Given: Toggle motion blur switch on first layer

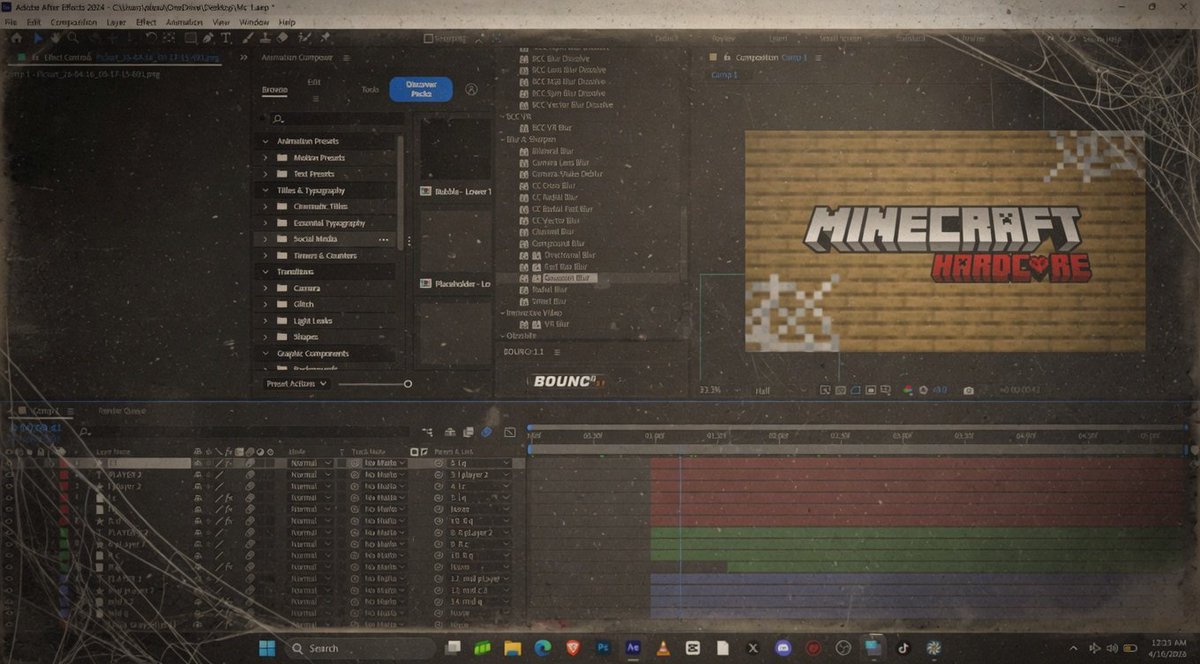Looking at the screenshot, I should tap(250, 464).
